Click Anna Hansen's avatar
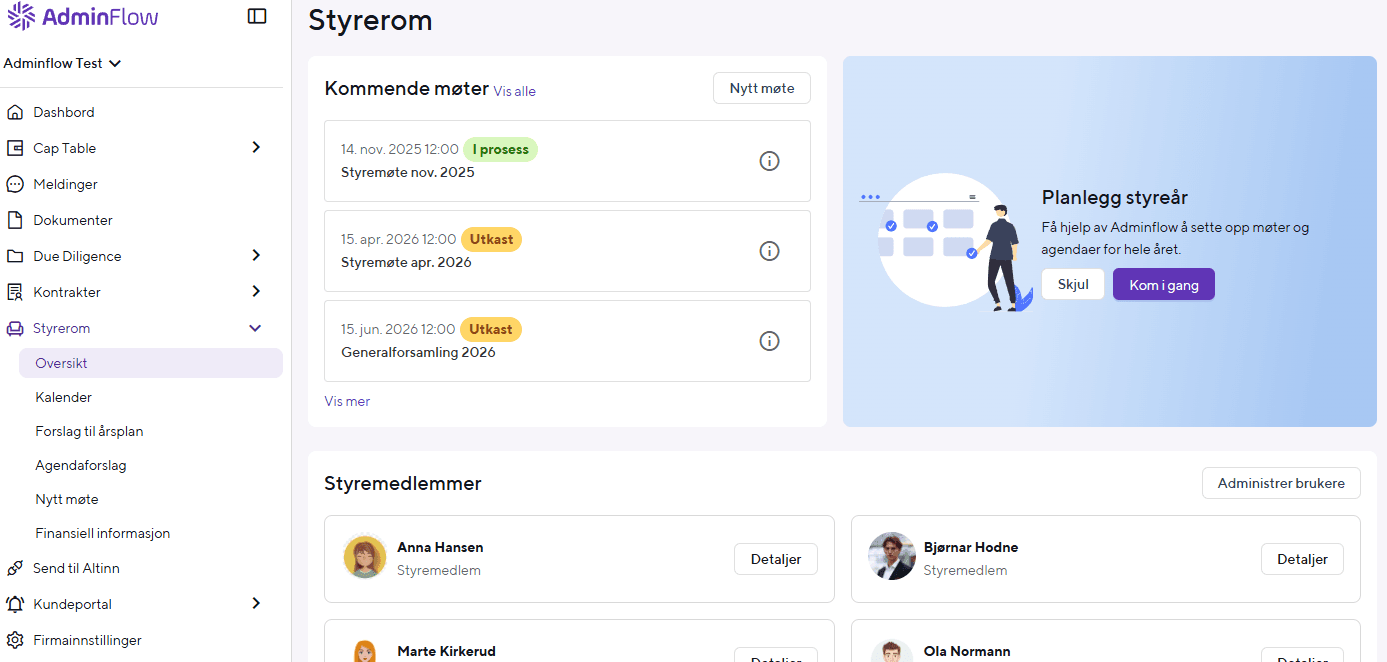 coord(365,557)
